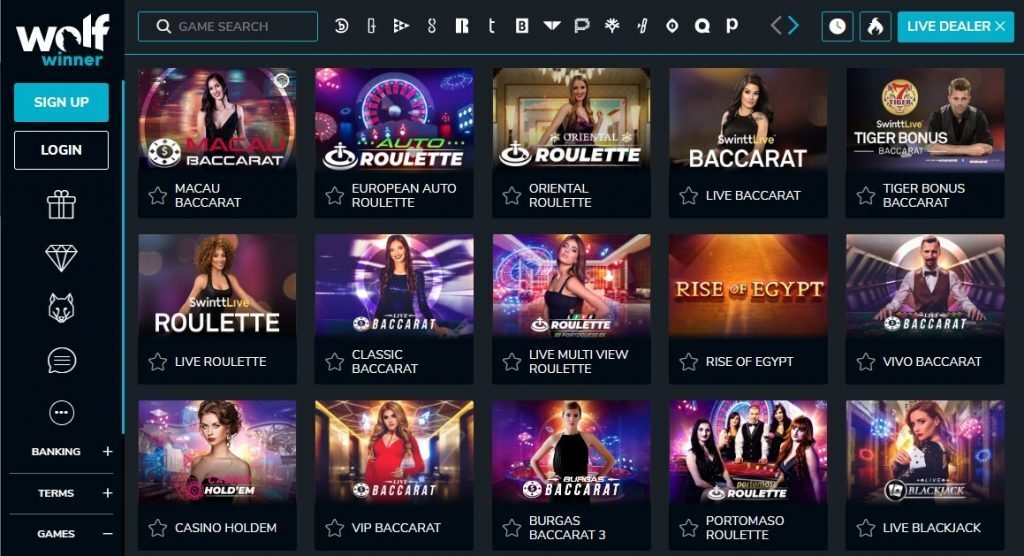Screen dimensions: 1024x556
Task: Click the Wolf Winner logo
Action: click(x=62, y=41)
